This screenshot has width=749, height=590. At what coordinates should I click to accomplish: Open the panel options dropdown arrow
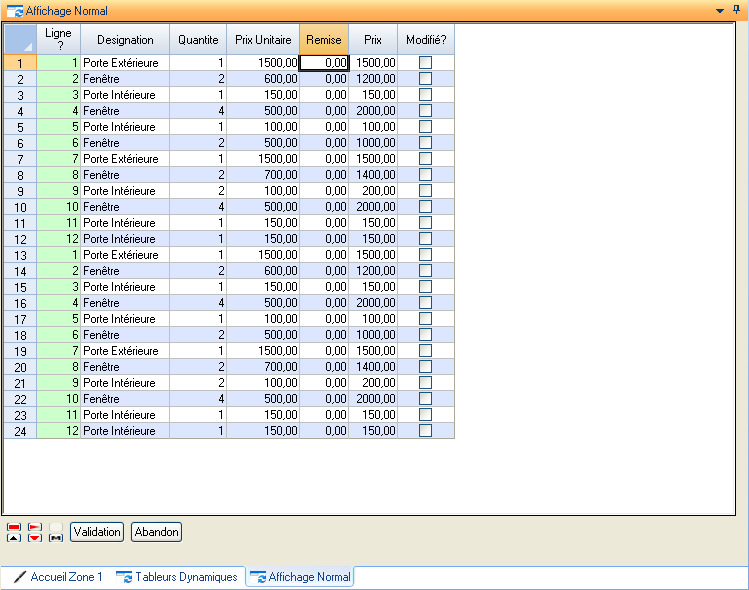(x=720, y=10)
